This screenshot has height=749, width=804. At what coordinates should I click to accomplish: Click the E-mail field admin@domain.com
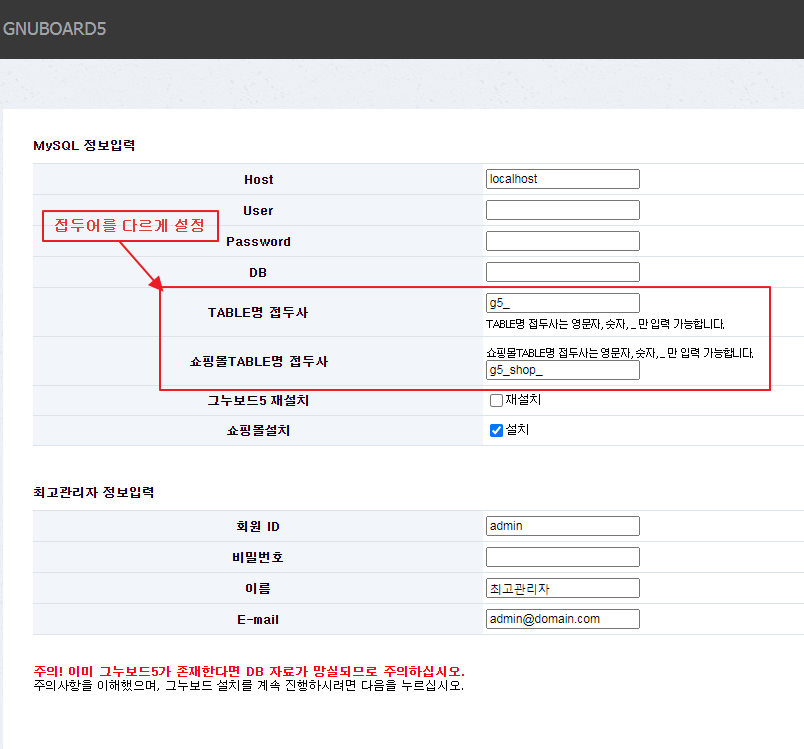[562, 619]
